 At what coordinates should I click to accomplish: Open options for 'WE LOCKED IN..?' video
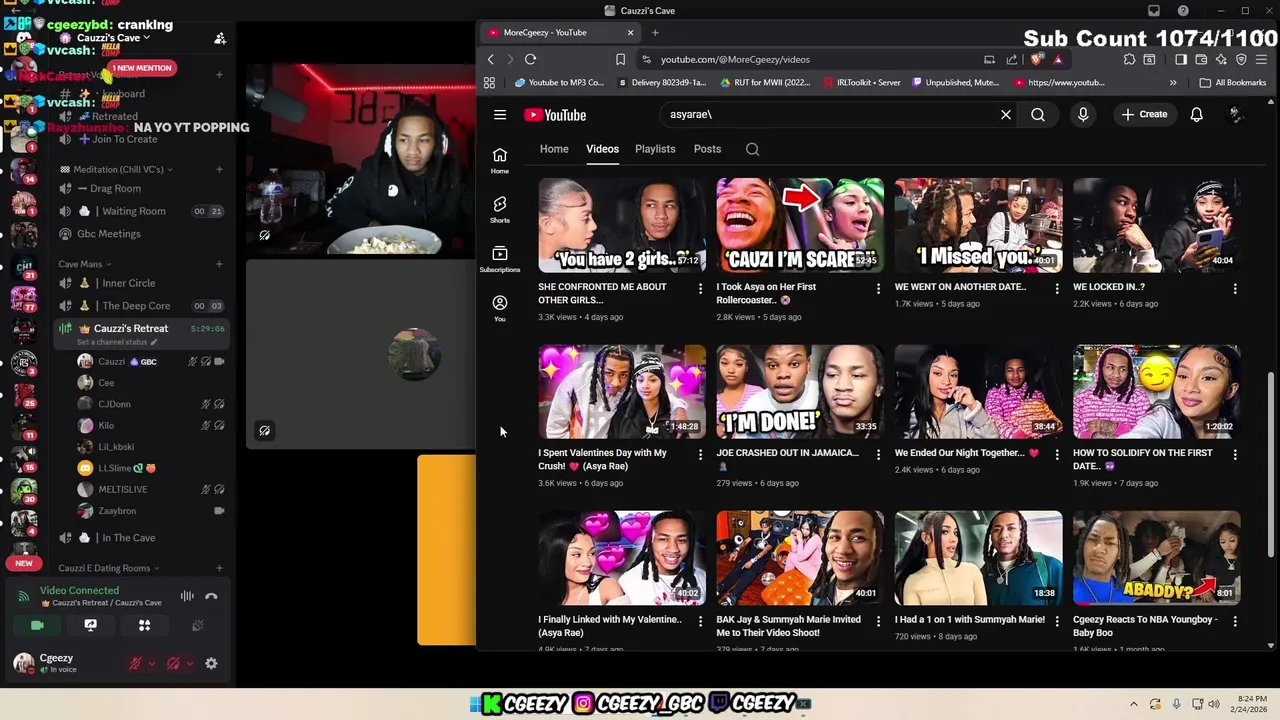(1235, 288)
